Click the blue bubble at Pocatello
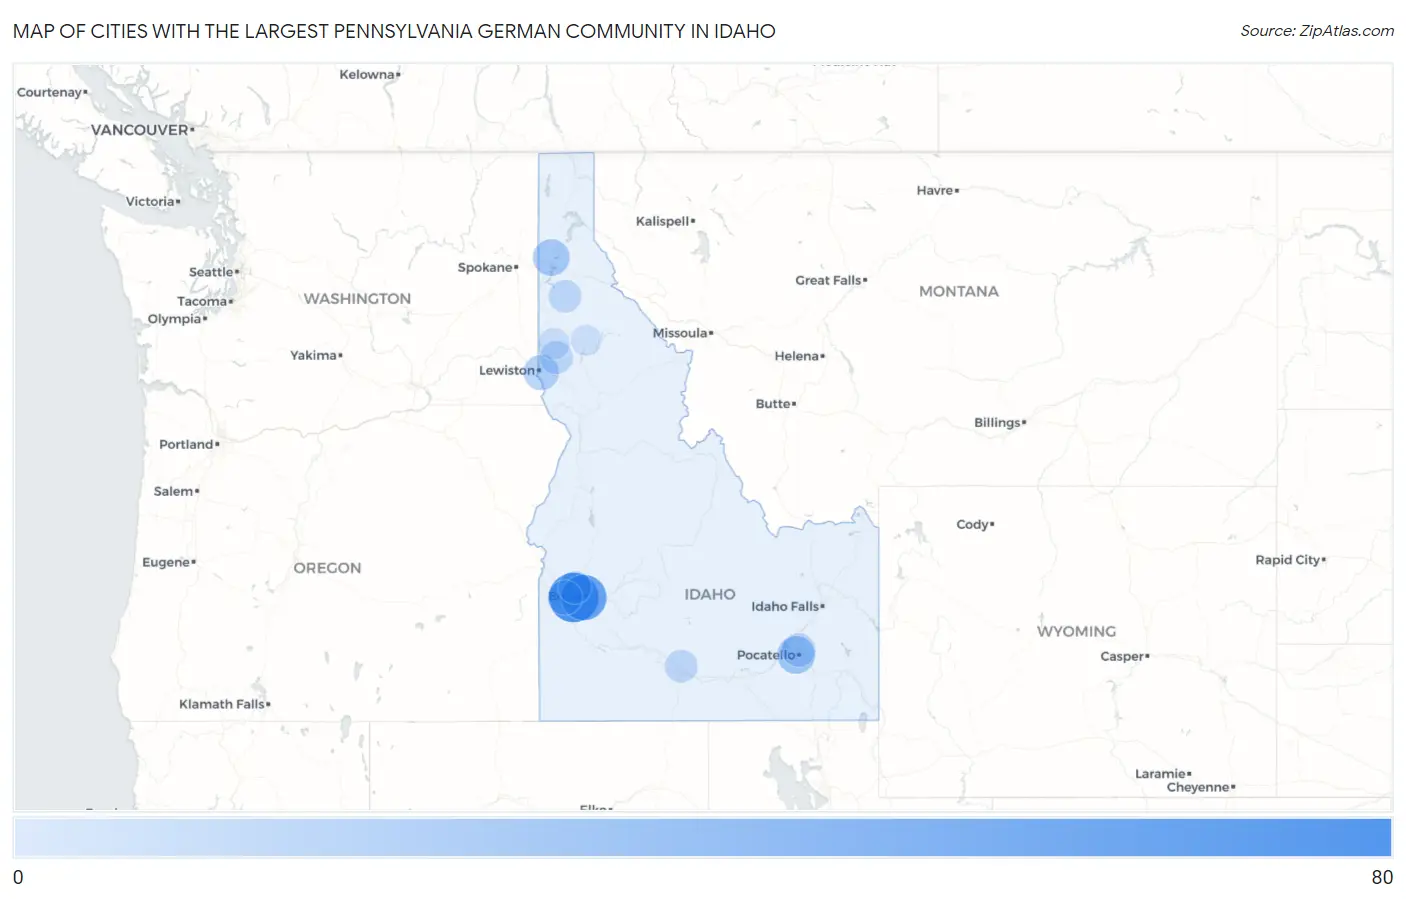 [796, 654]
